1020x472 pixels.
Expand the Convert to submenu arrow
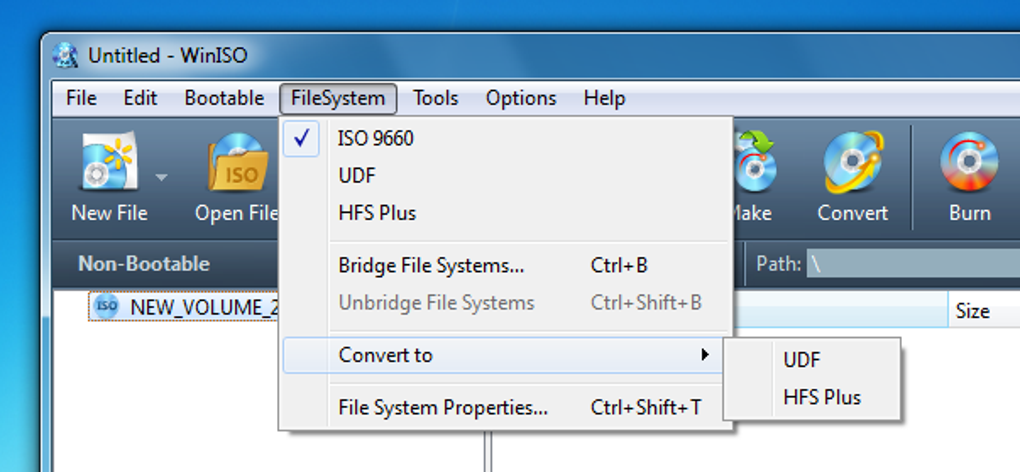tap(705, 355)
